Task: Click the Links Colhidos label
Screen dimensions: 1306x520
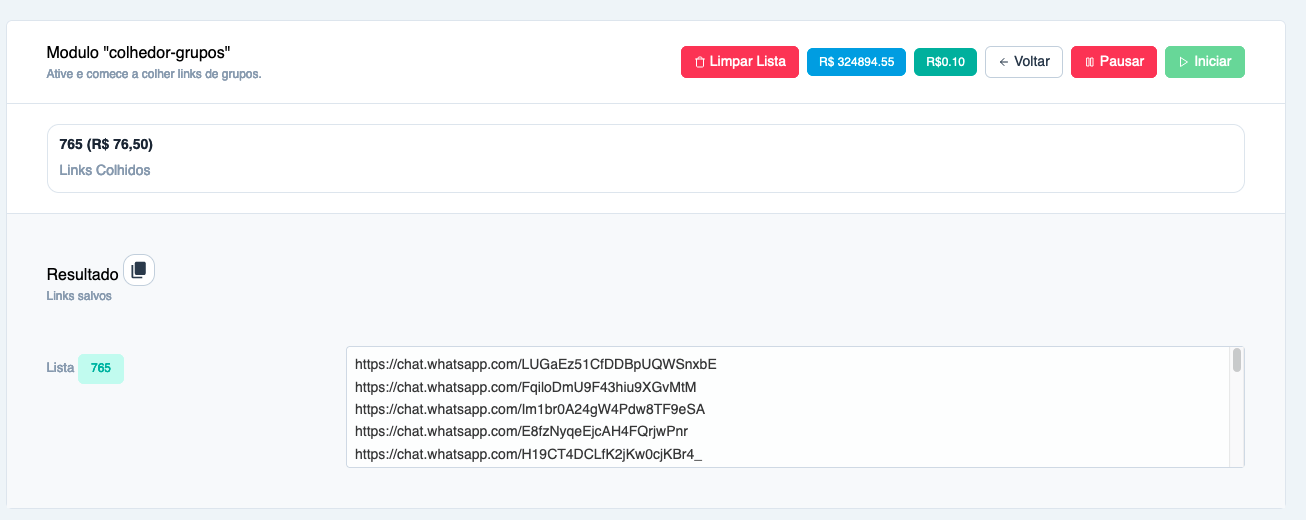Action: tap(105, 170)
